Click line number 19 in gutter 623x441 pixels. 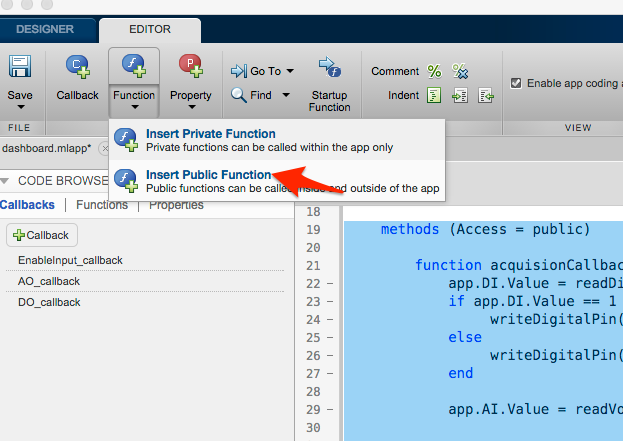click(x=313, y=230)
